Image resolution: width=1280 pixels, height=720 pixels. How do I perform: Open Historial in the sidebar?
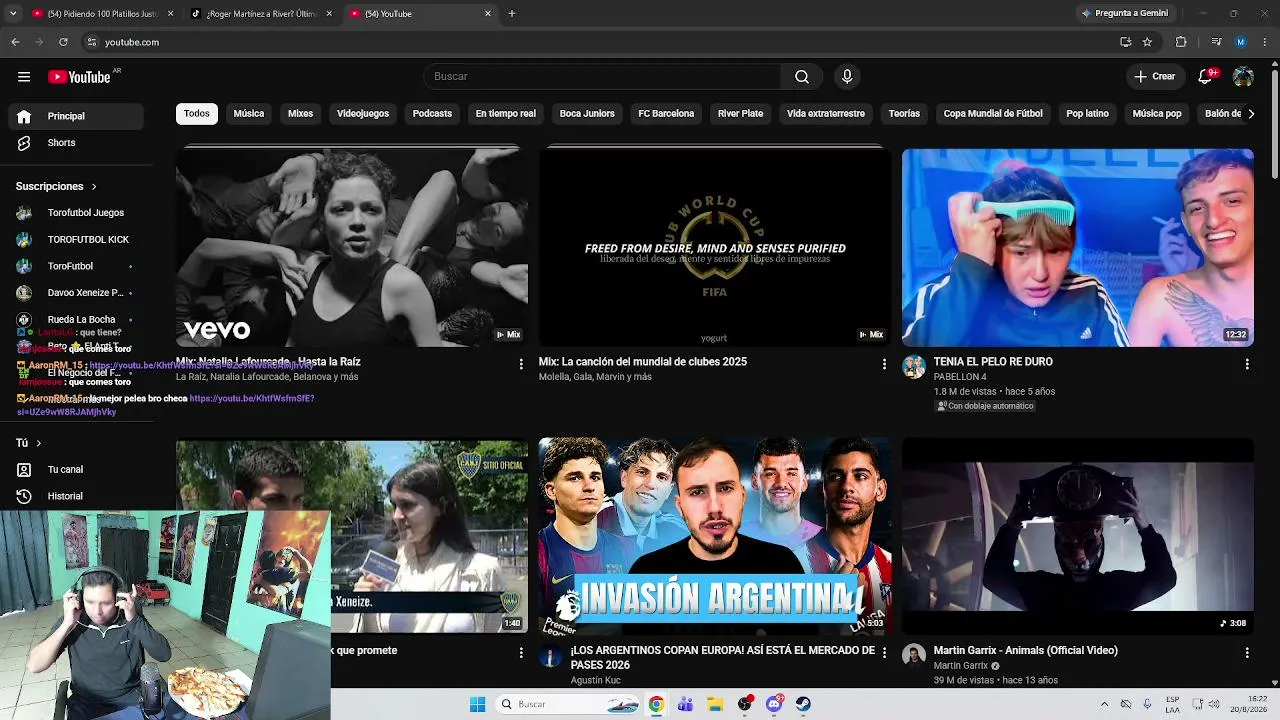[x=76, y=496]
